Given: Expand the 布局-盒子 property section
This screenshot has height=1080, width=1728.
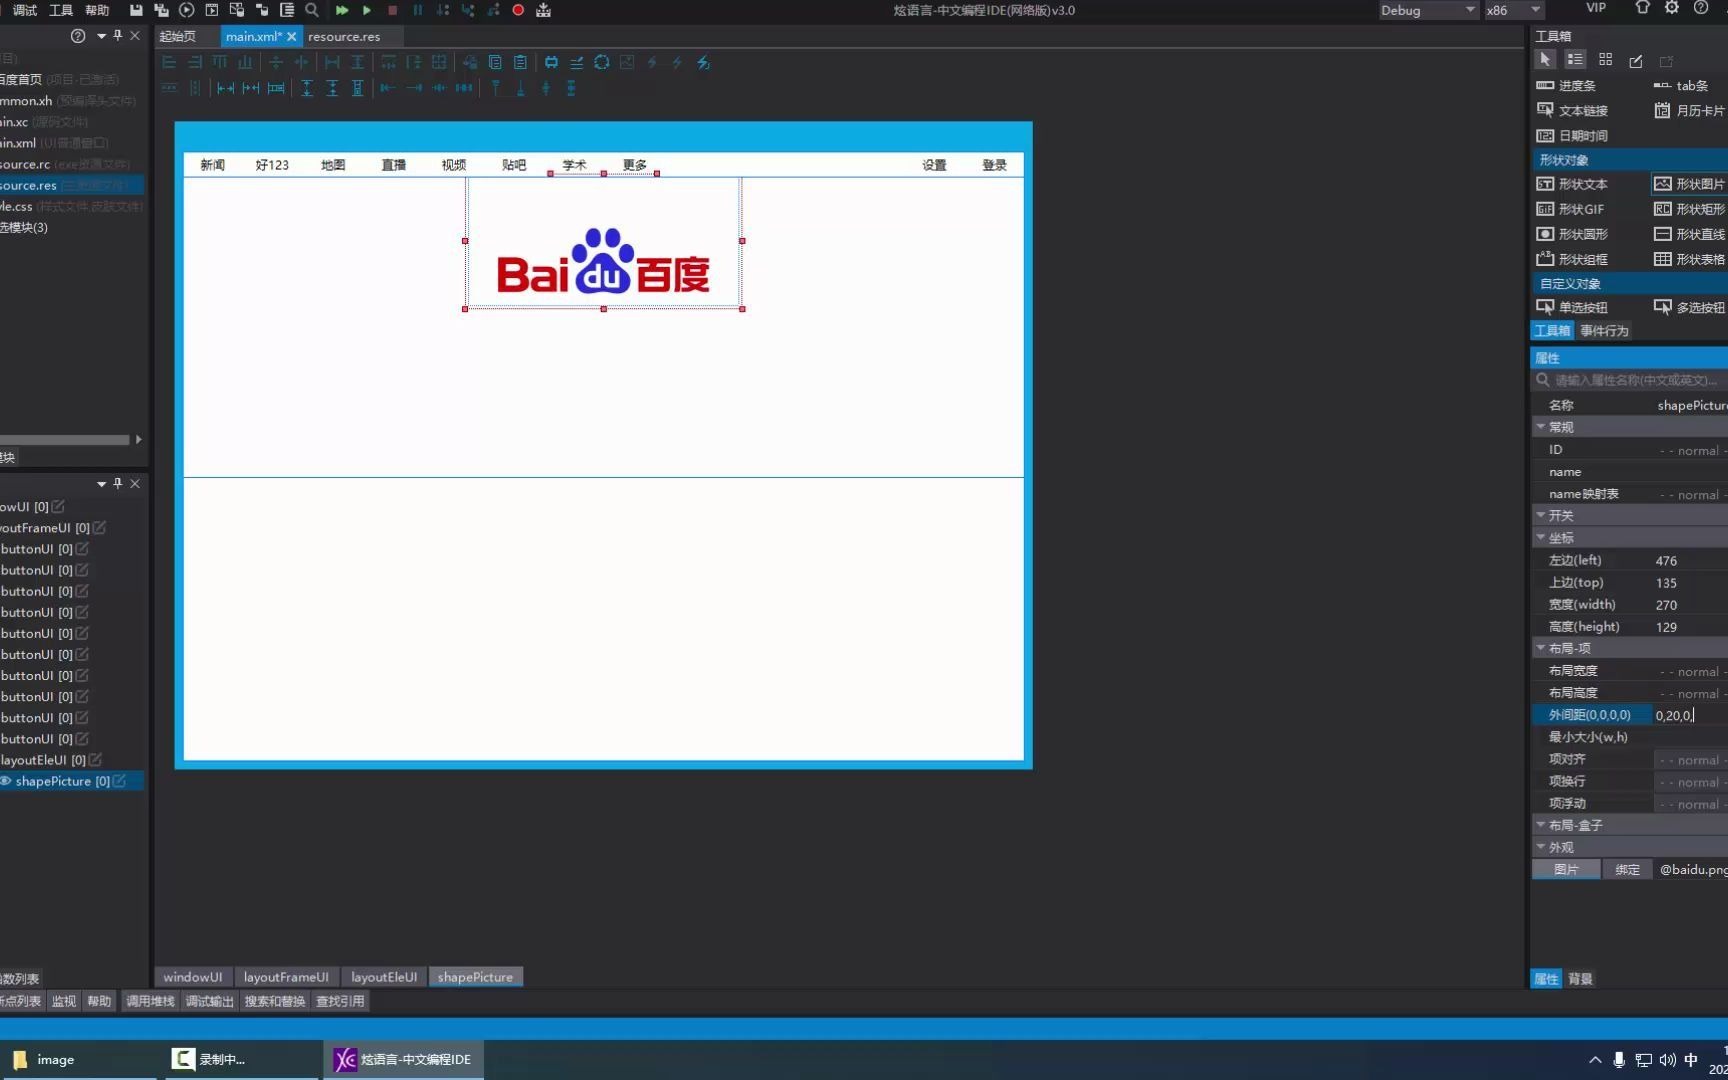Looking at the screenshot, I should [x=1541, y=825].
